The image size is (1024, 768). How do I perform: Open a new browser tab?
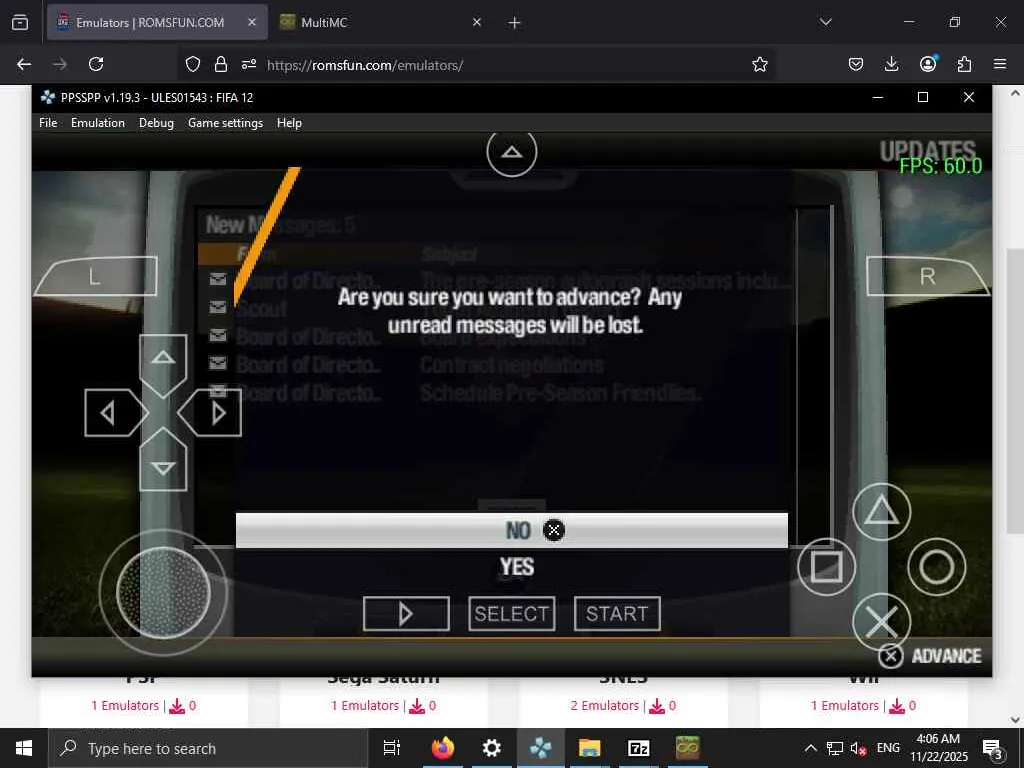[x=515, y=22]
